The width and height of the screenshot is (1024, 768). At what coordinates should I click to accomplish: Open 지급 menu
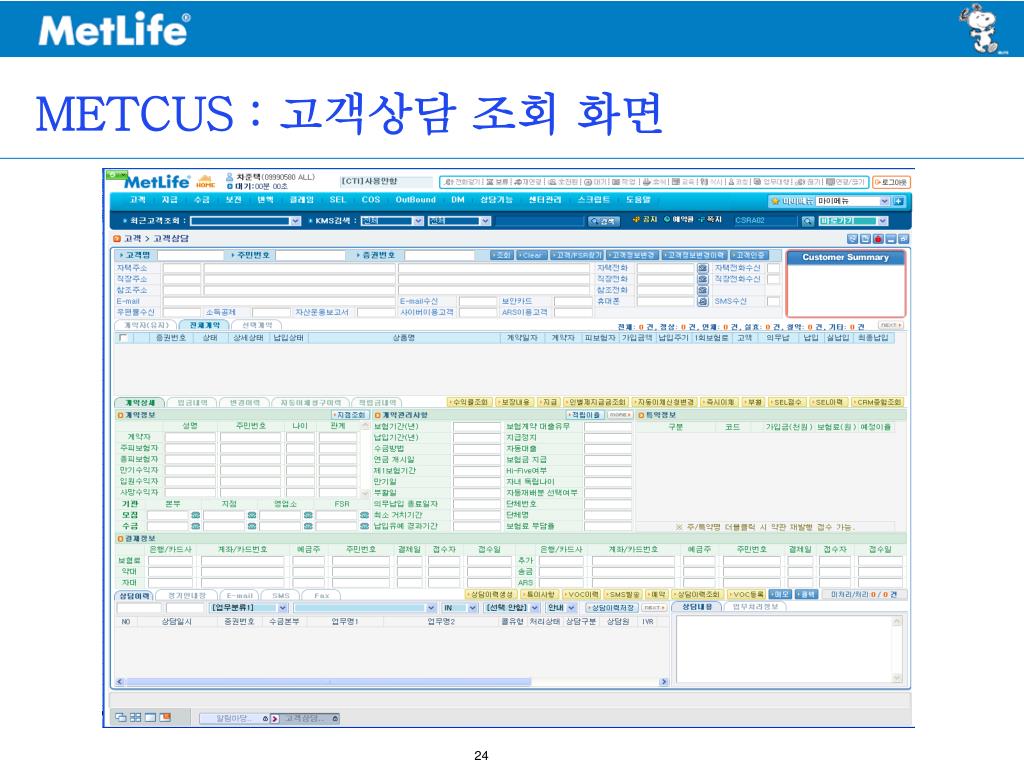coord(170,200)
